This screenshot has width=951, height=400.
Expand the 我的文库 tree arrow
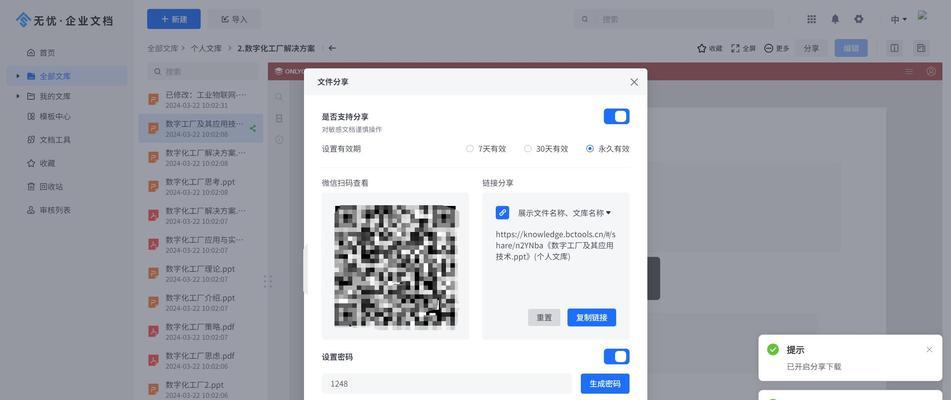tap(17, 96)
